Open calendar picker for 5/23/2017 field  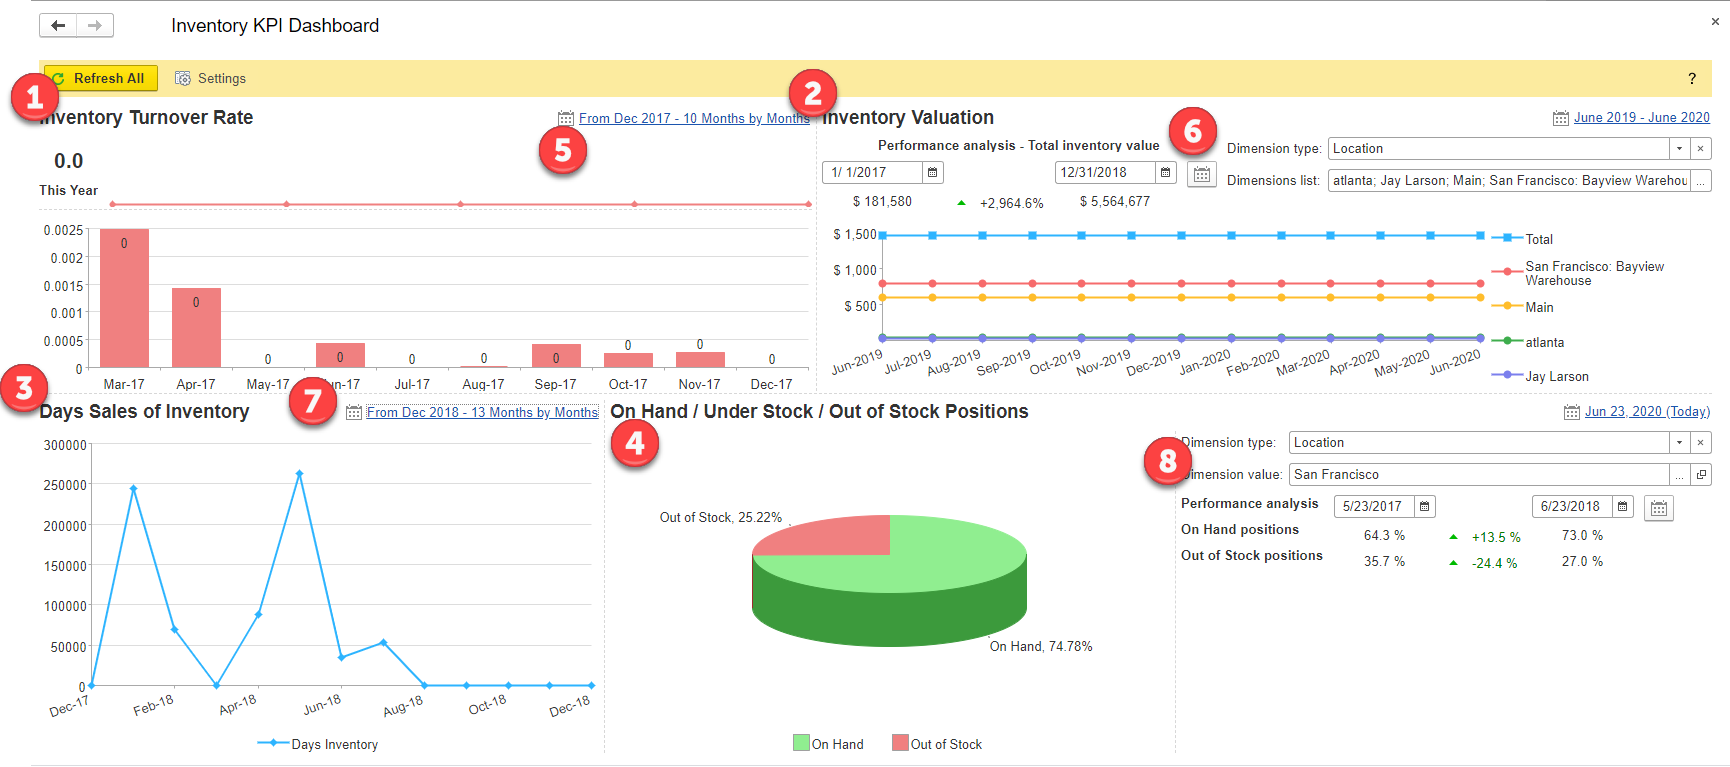tap(1425, 506)
